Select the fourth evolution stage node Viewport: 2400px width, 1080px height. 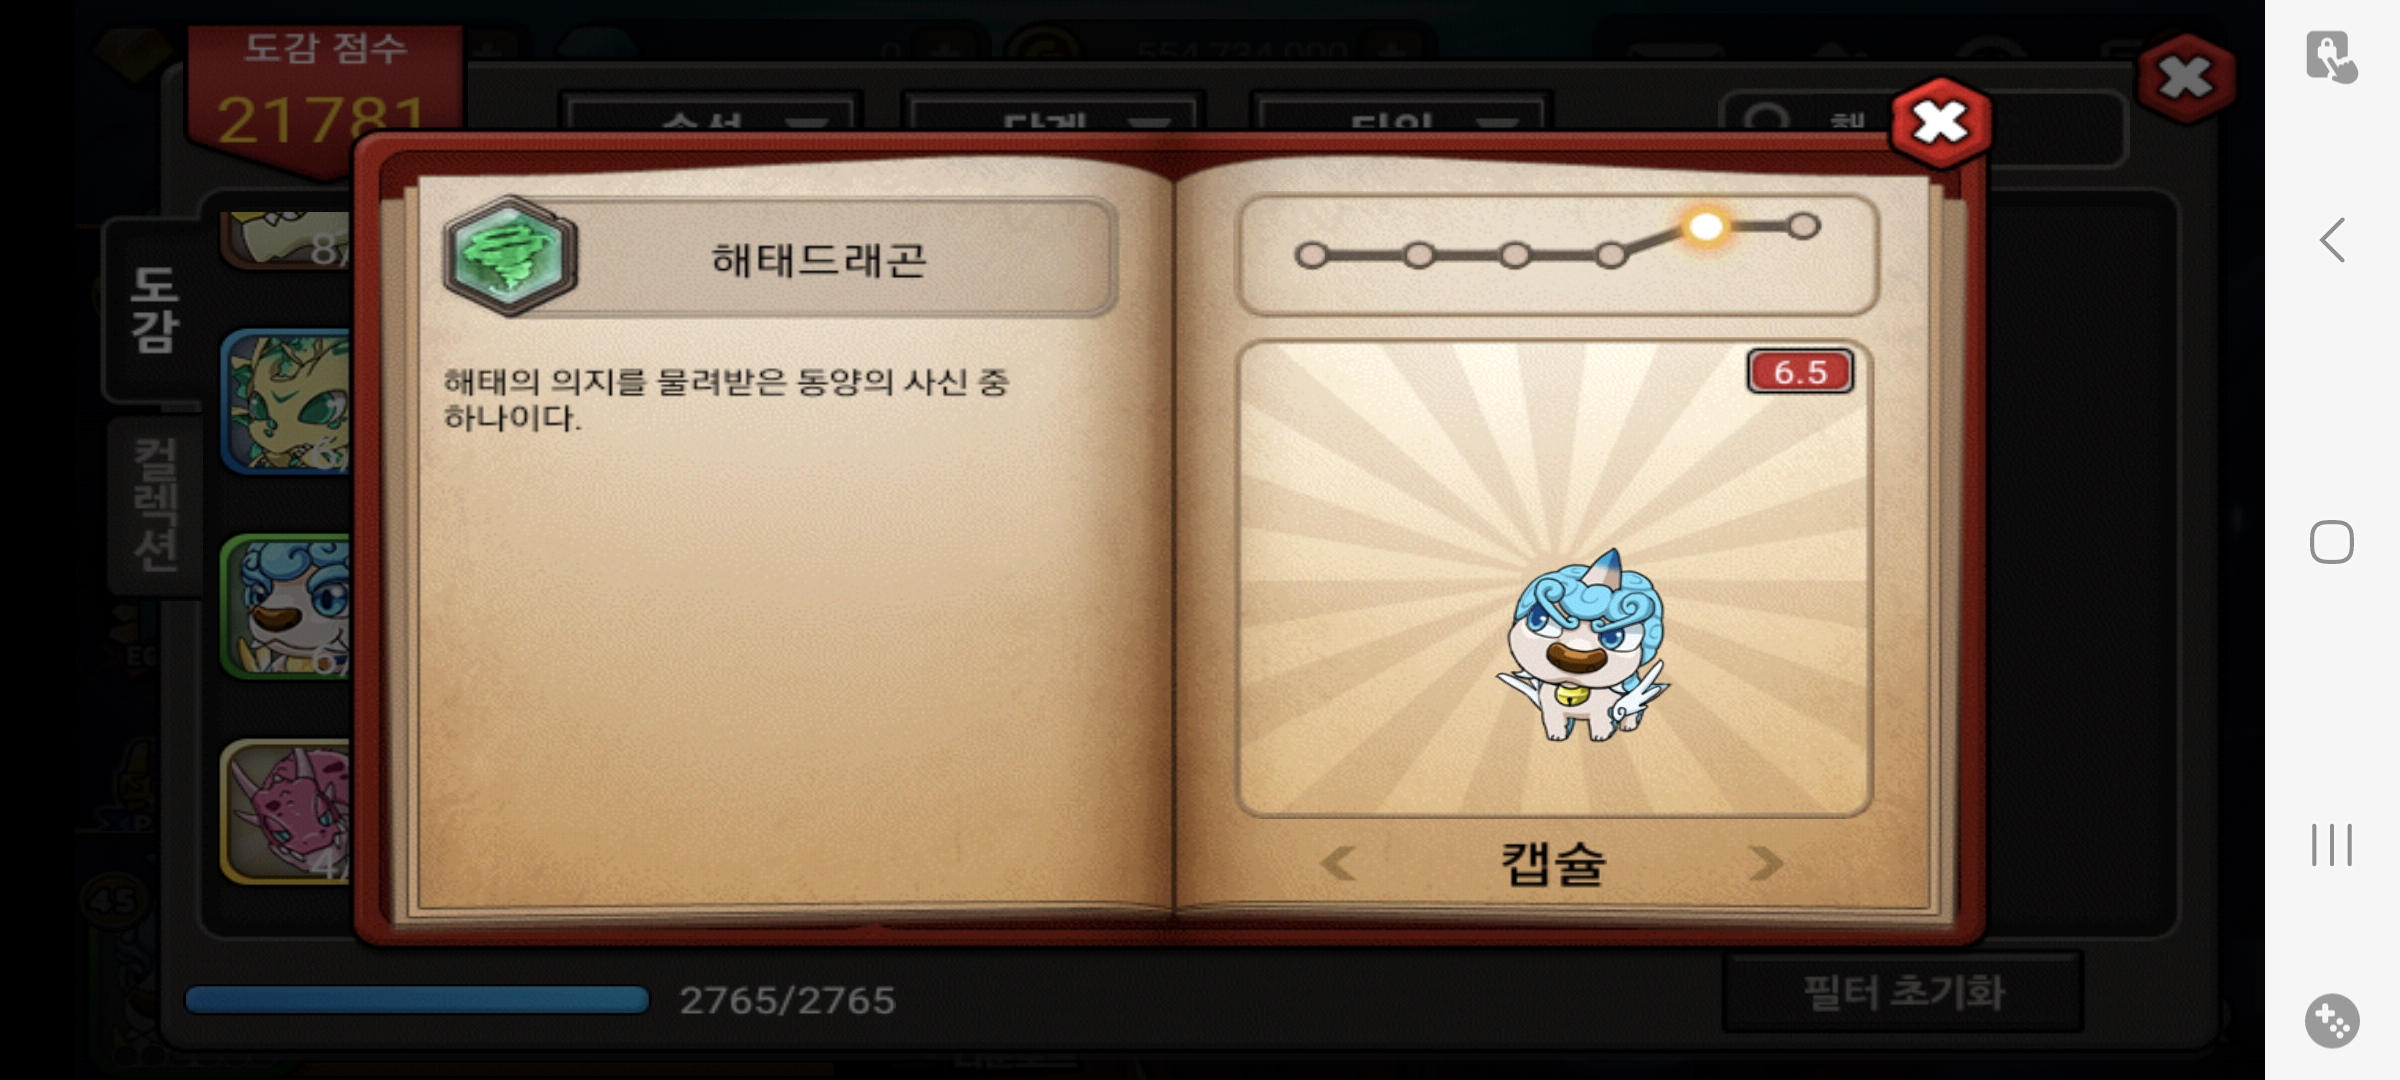pos(1610,255)
